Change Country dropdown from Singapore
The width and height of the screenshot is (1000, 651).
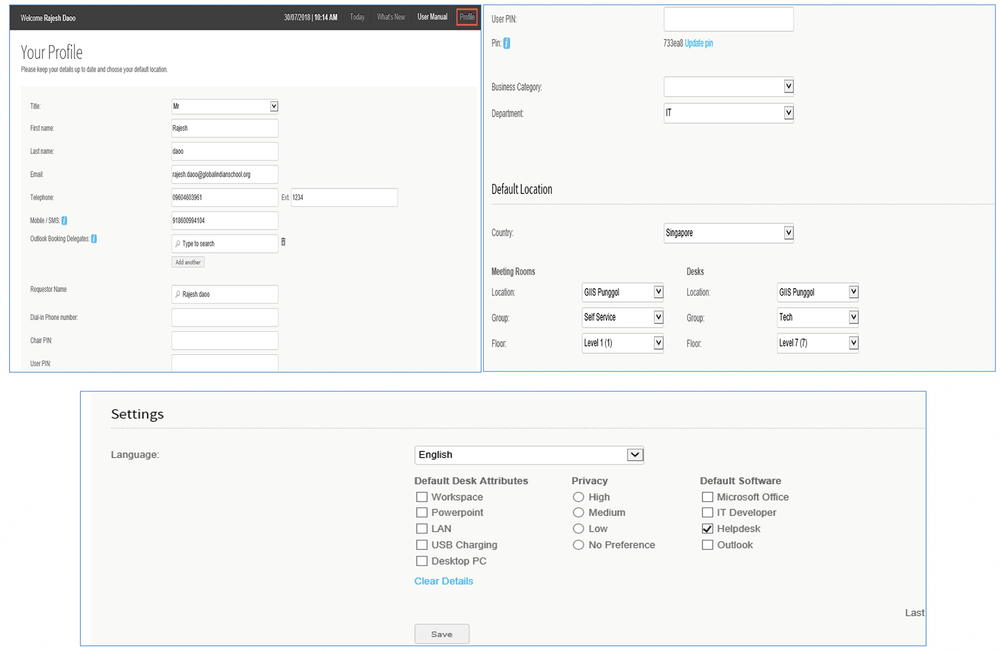click(729, 233)
